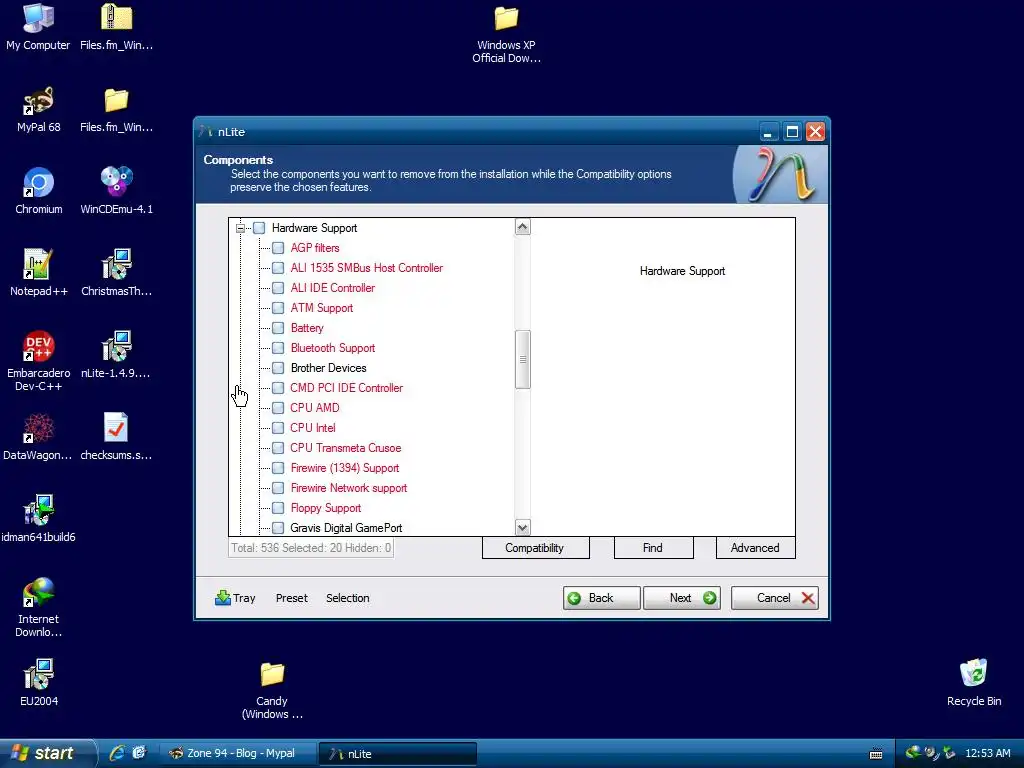Check the Brother Devices checkbox
This screenshot has width=1024, height=768.
click(x=278, y=368)
